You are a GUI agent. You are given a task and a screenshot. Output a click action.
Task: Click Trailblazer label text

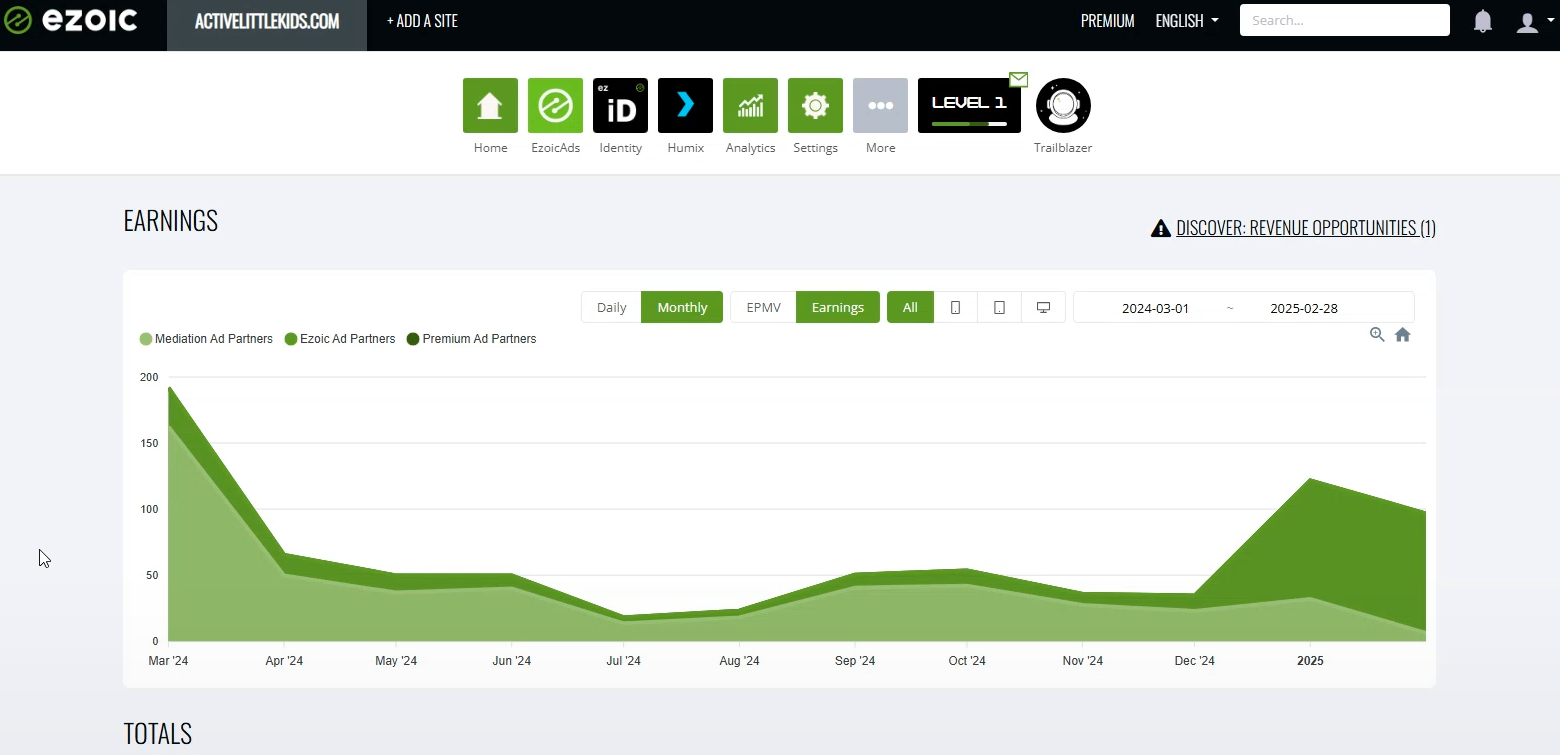click(x=1063, y=148)
